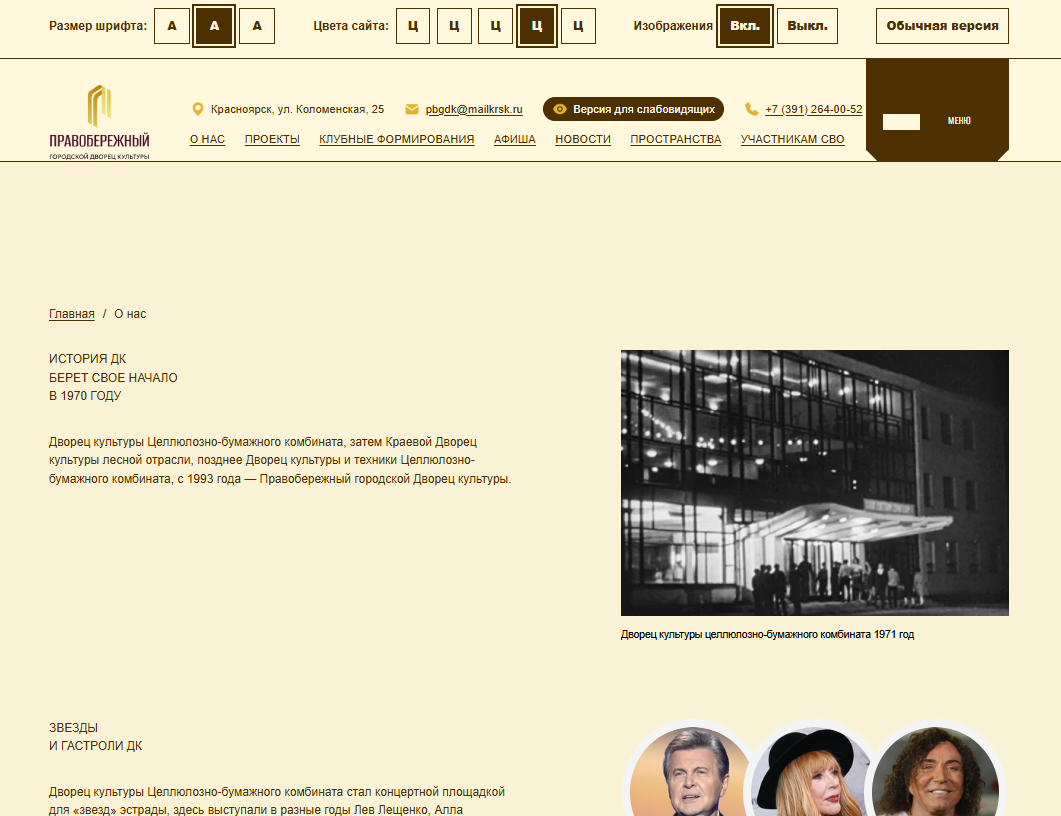The width and height of the screenshot is (1061, 816).
Task: Click the Версия для слабовидящих button
Action: (x=633, y=109)
